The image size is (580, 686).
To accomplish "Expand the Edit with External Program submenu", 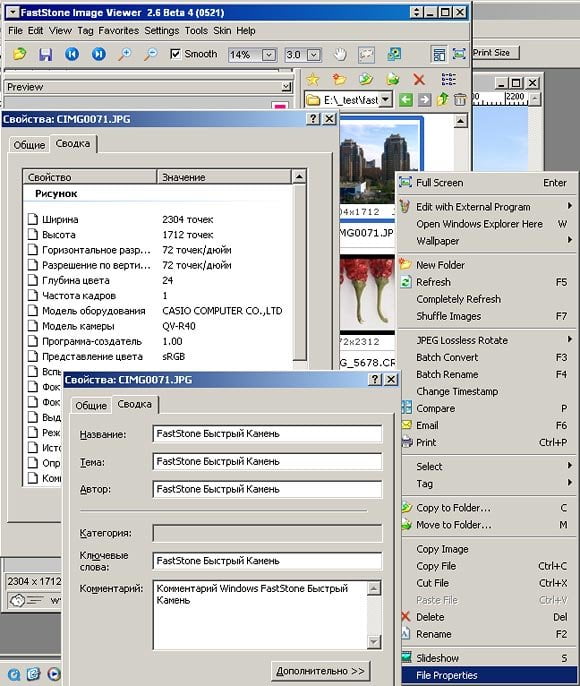I will (570, 206).
